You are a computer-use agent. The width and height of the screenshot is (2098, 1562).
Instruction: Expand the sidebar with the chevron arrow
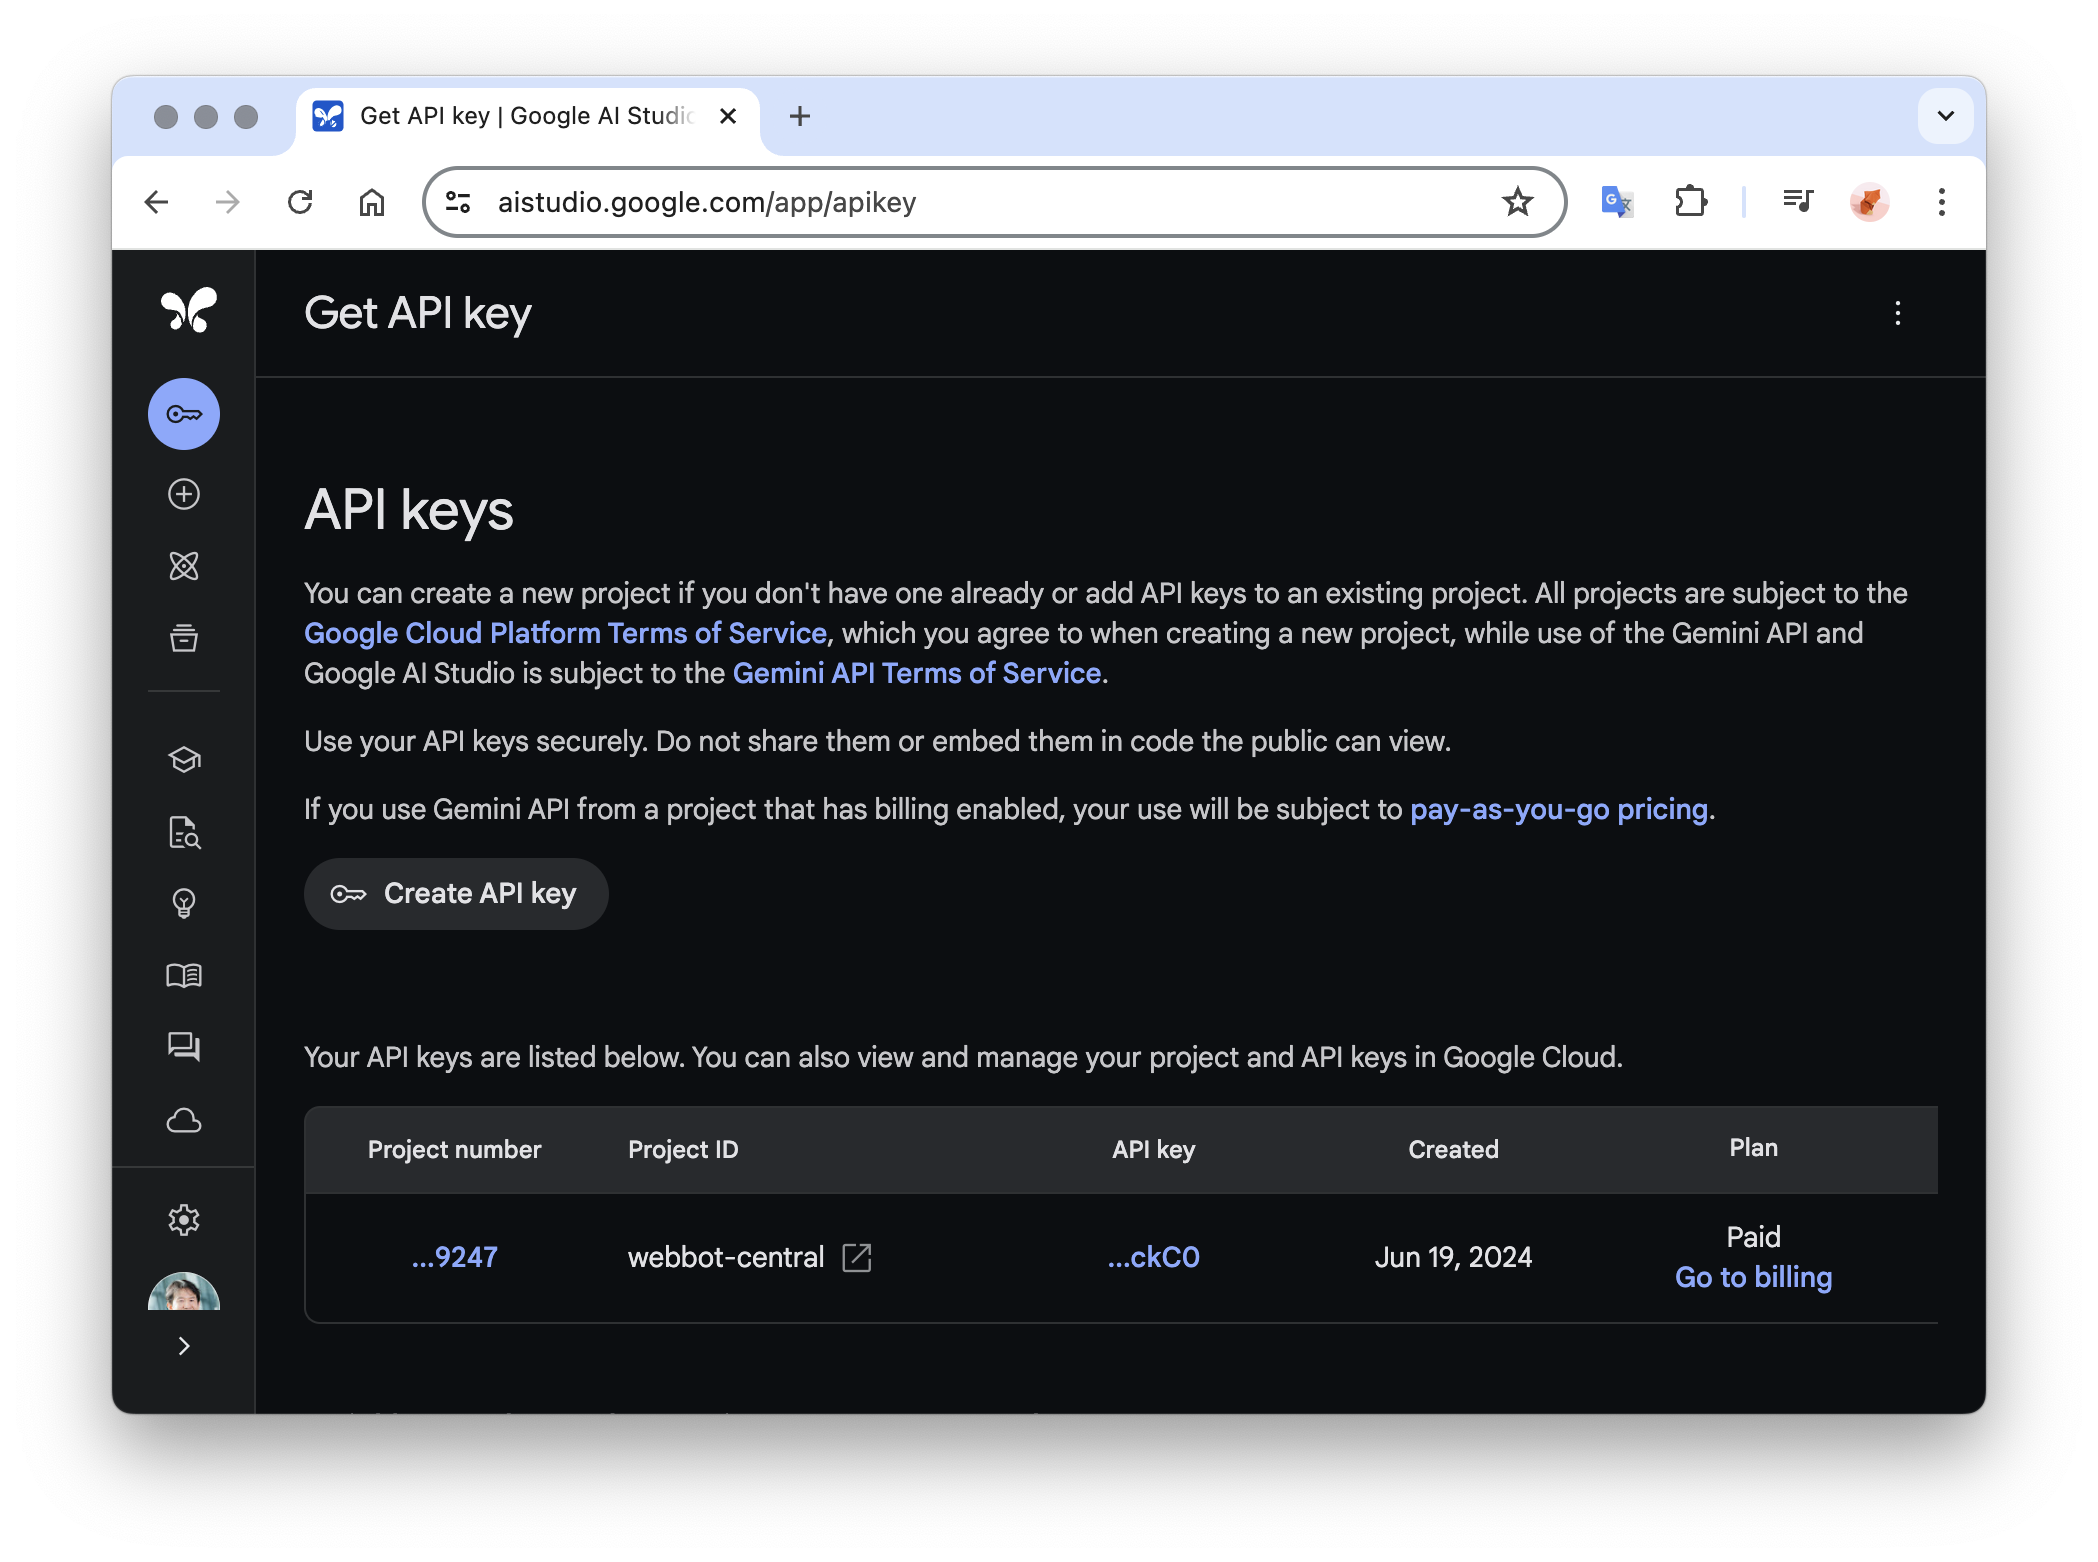(x=184, y=1346)
